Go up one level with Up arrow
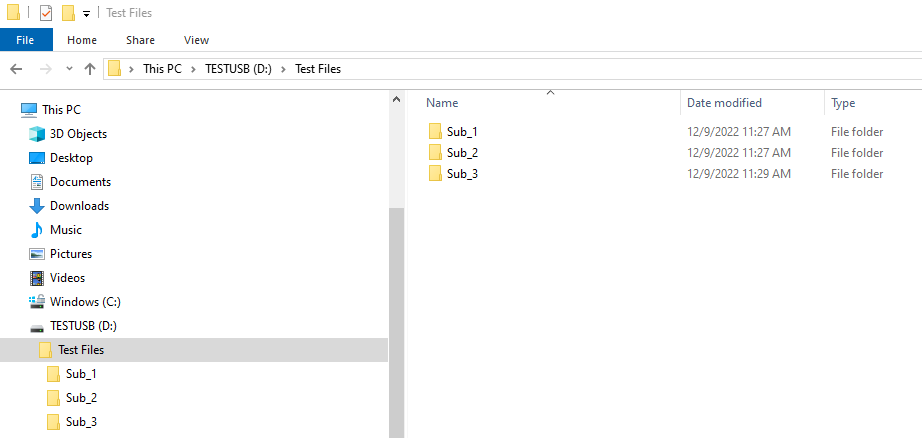This screenshot has width=922, height=438. pos(90,69)
